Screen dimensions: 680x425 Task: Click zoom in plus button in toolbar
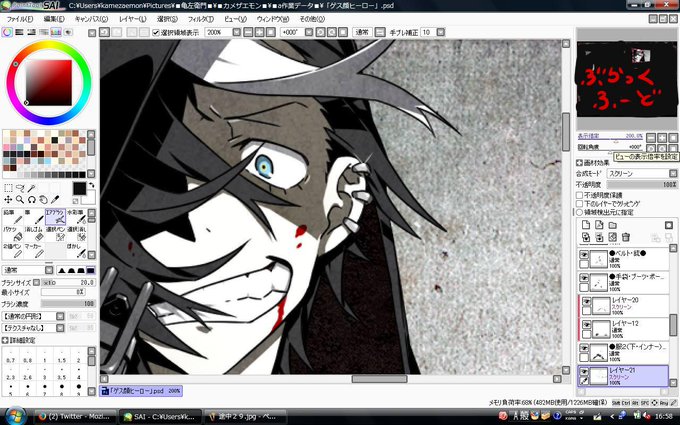point(259,32)
